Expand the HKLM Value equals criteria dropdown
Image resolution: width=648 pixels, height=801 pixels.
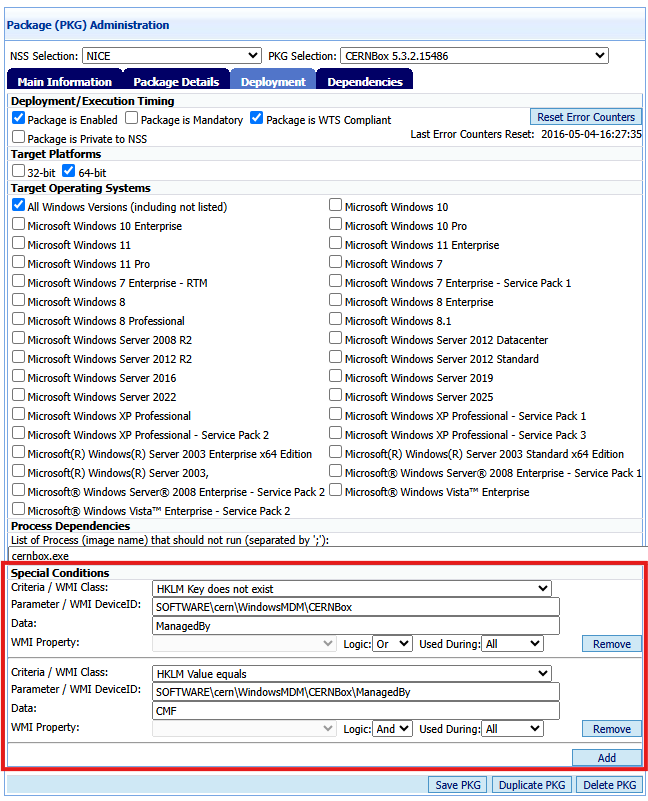[351, 674]
